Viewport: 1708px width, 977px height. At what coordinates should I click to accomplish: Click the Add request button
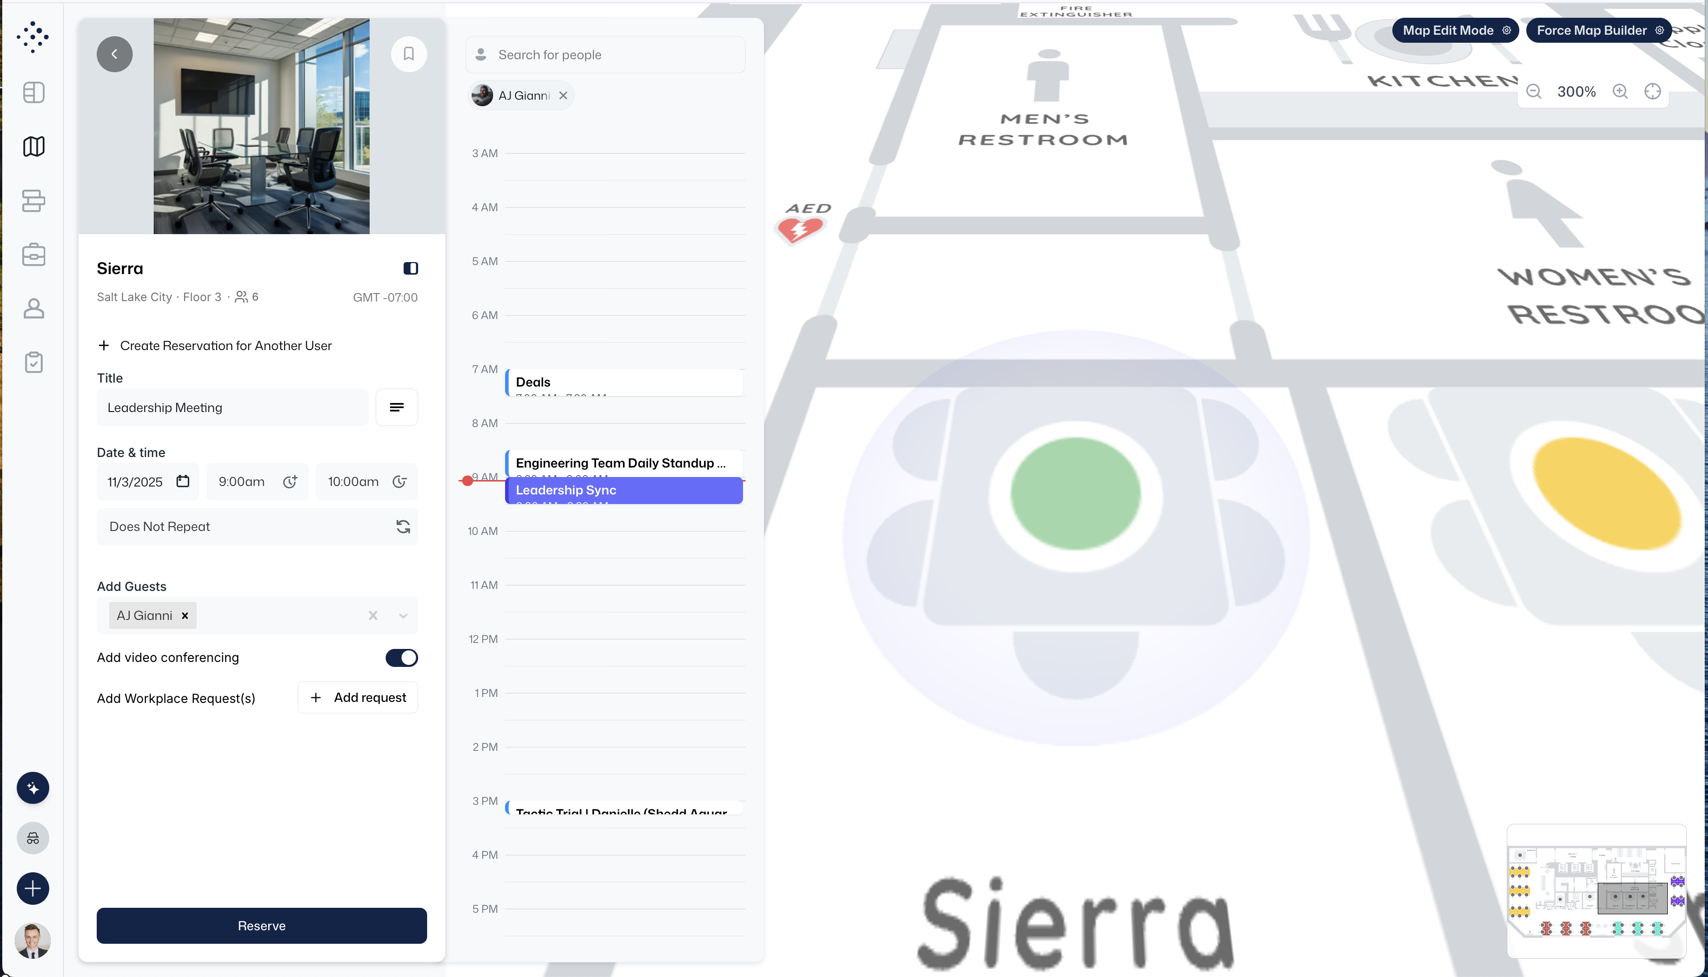358,698
